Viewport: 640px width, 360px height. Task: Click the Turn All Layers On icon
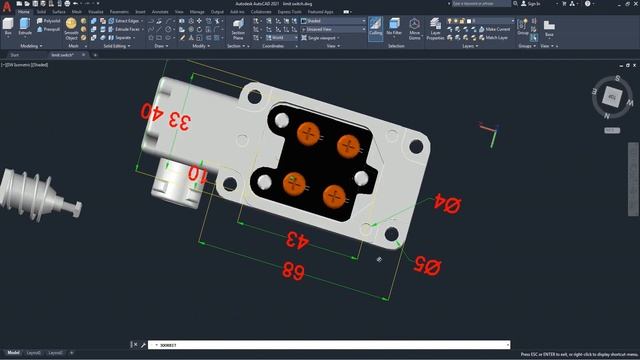click(x=450, y=38)
